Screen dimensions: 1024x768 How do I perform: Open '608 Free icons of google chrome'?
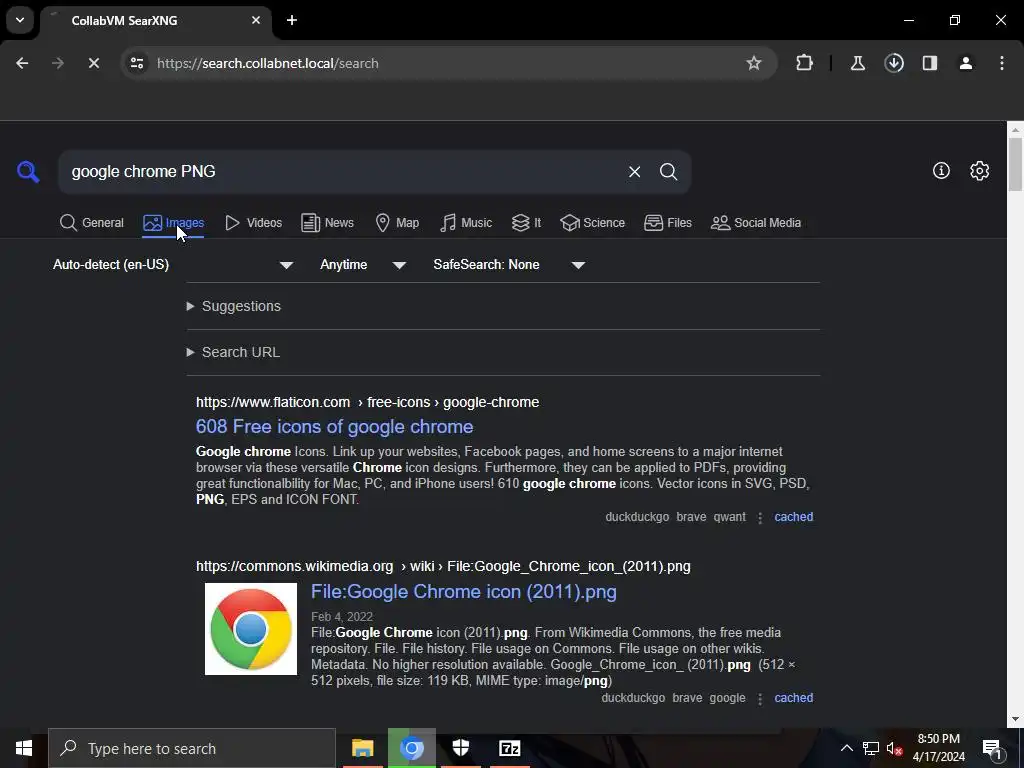click(x=334, y=426)
